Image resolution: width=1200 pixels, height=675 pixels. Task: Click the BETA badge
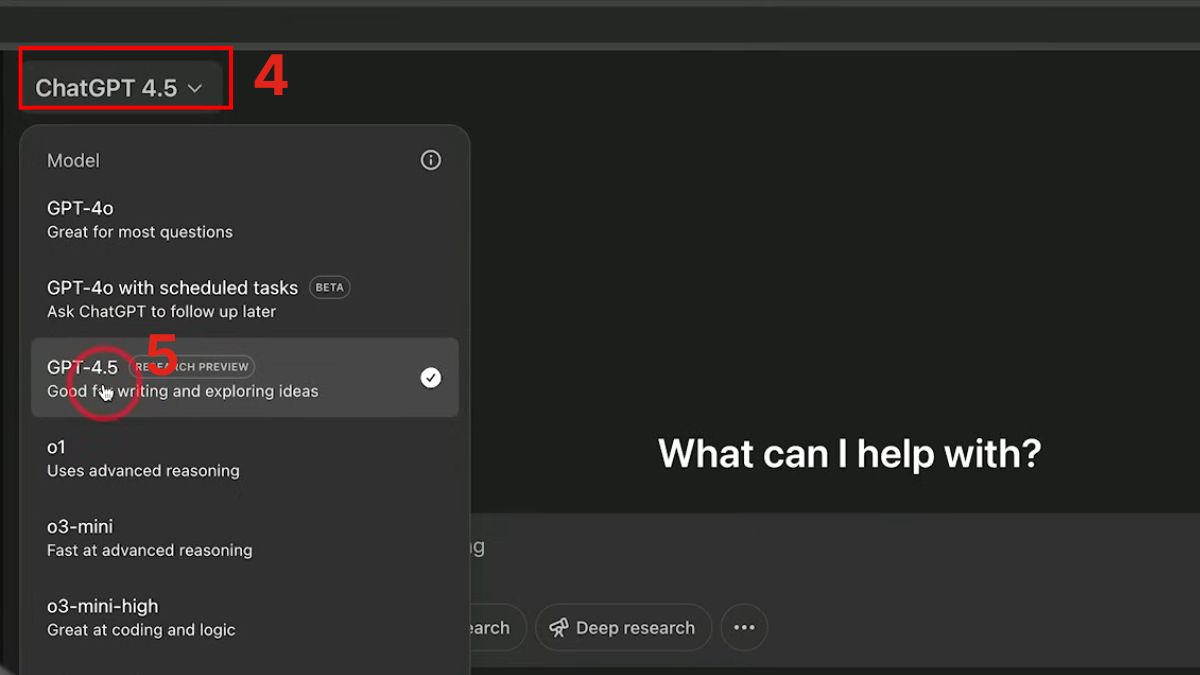click(329, 288)
